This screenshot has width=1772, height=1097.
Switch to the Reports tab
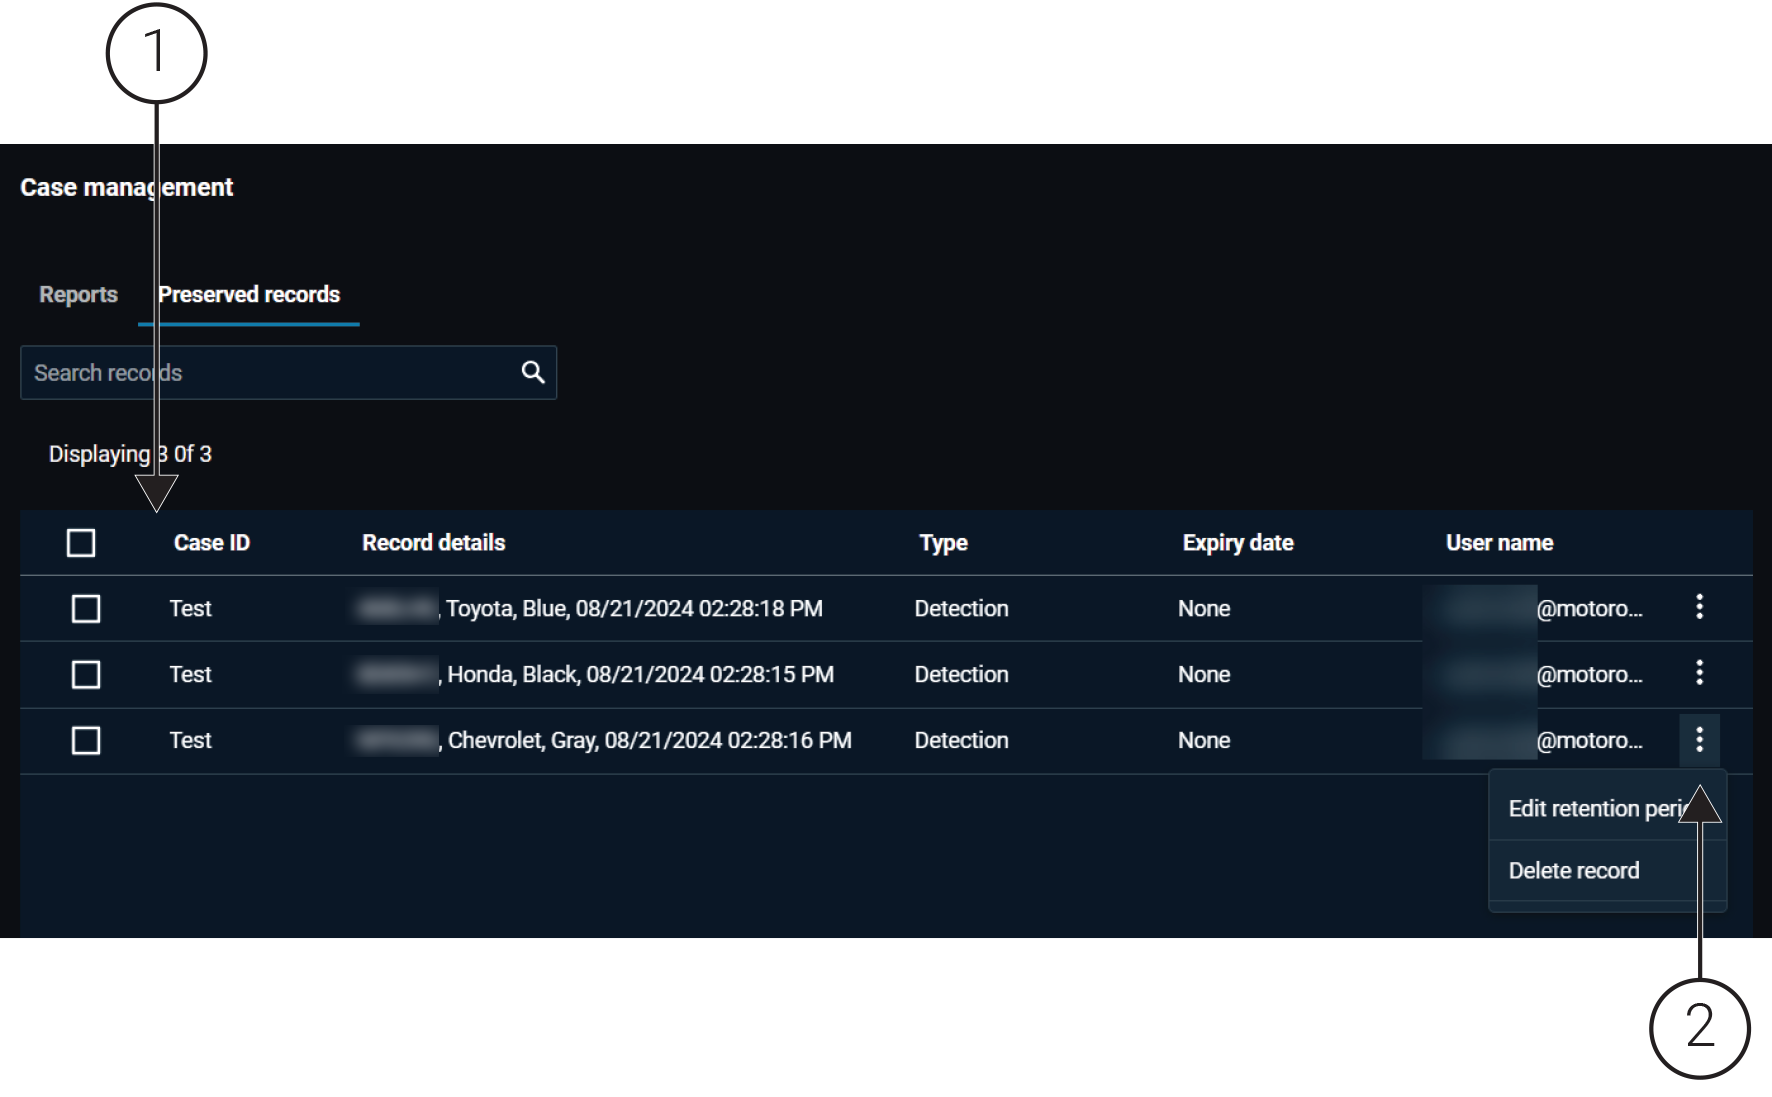(78, 294)
